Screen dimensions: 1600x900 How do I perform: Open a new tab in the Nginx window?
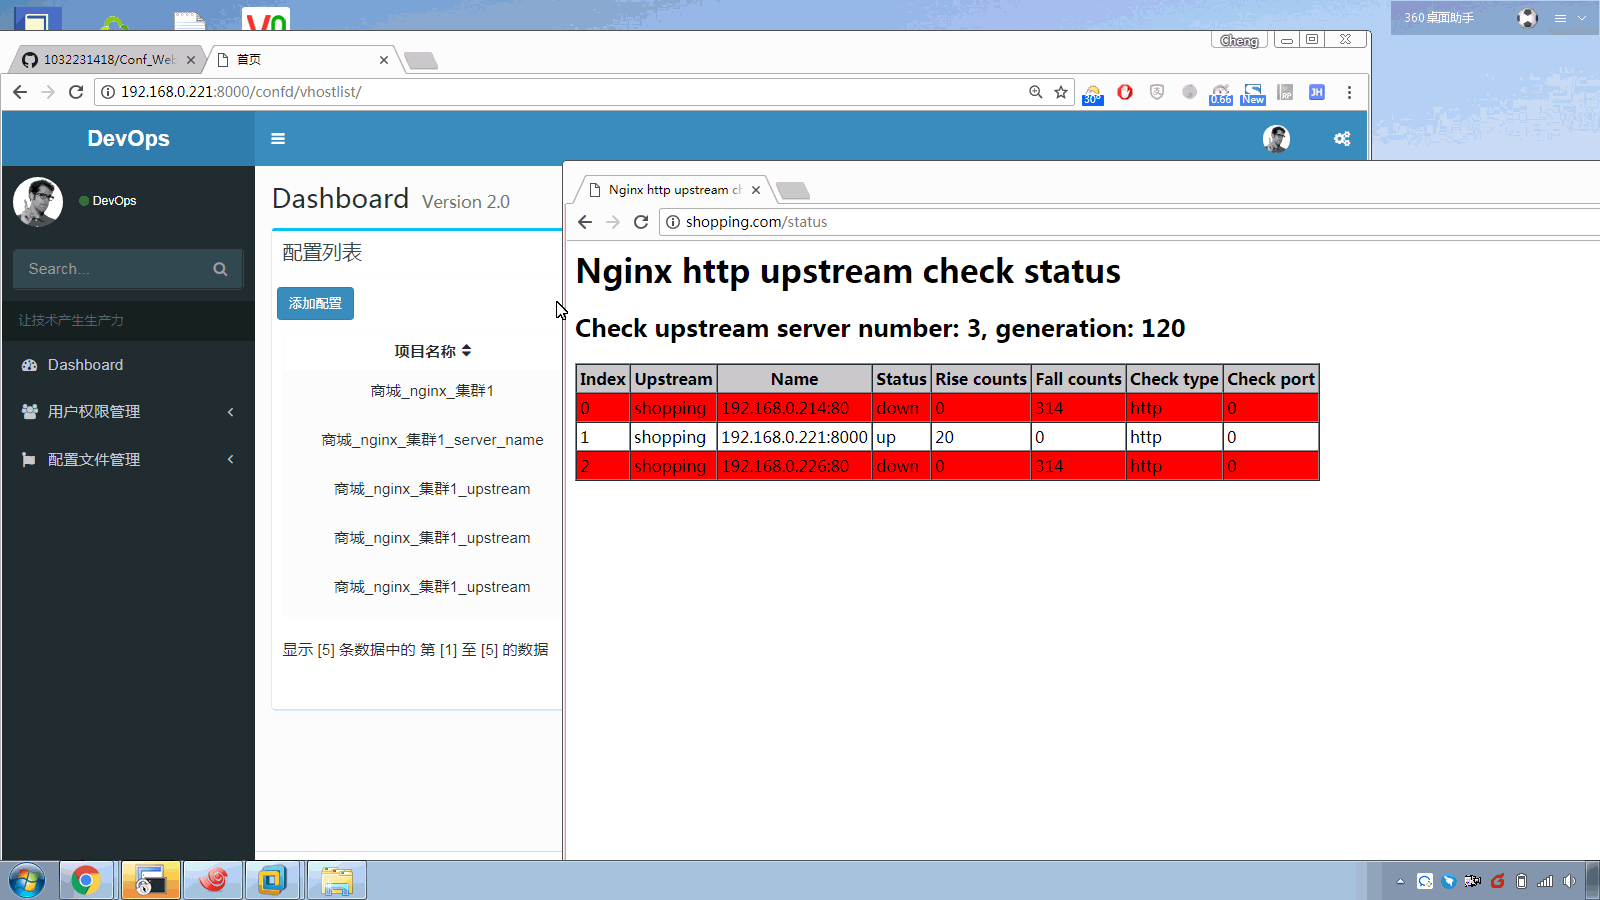(793, 191)
